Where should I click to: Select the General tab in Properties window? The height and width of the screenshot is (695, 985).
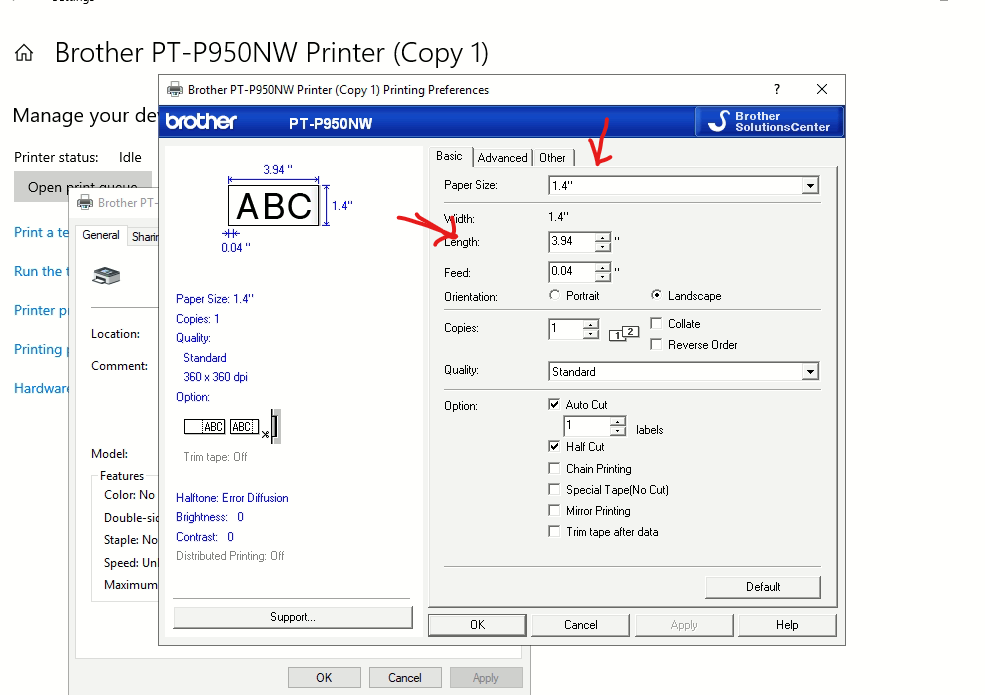tap(101, 235)
